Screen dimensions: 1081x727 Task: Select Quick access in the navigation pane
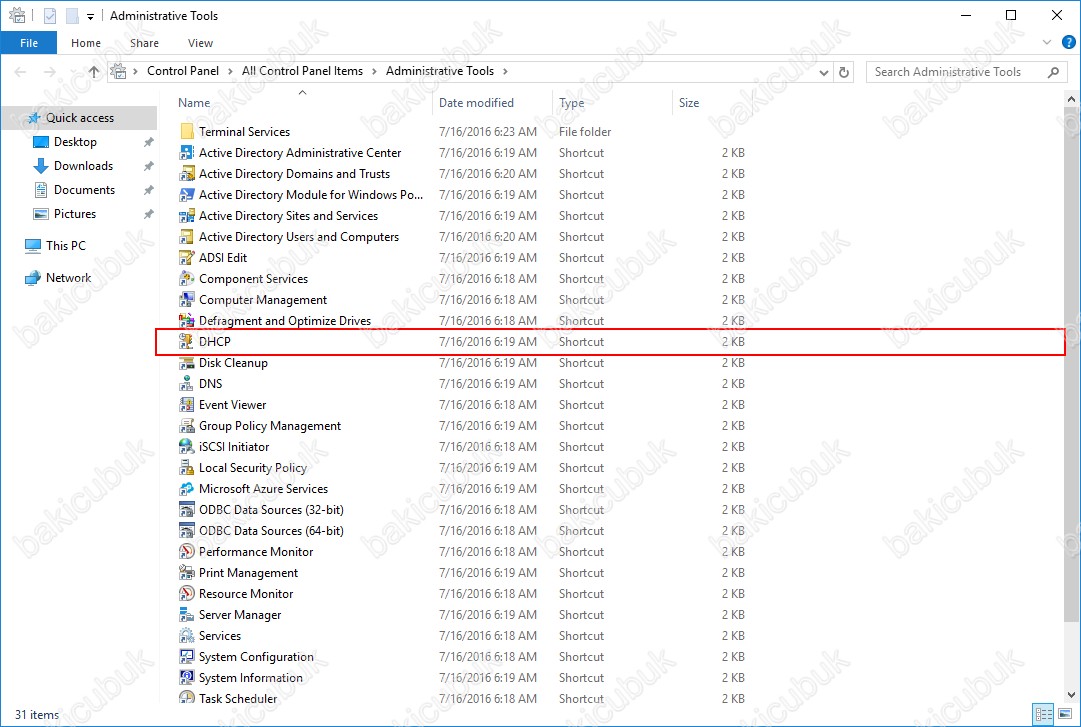79,118
